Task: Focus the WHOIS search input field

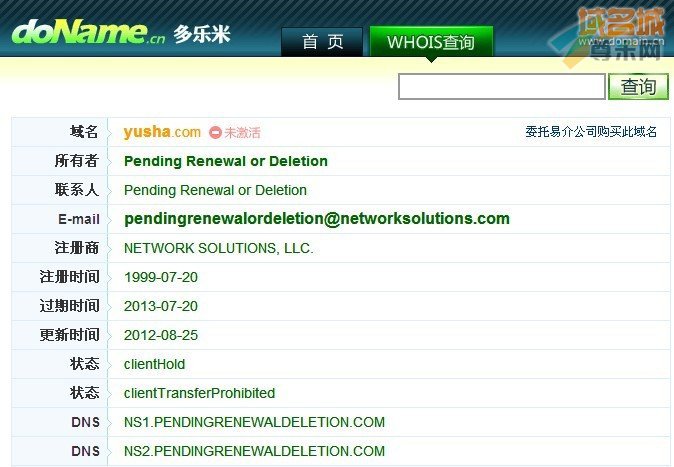Action: [x=502, y=86]
